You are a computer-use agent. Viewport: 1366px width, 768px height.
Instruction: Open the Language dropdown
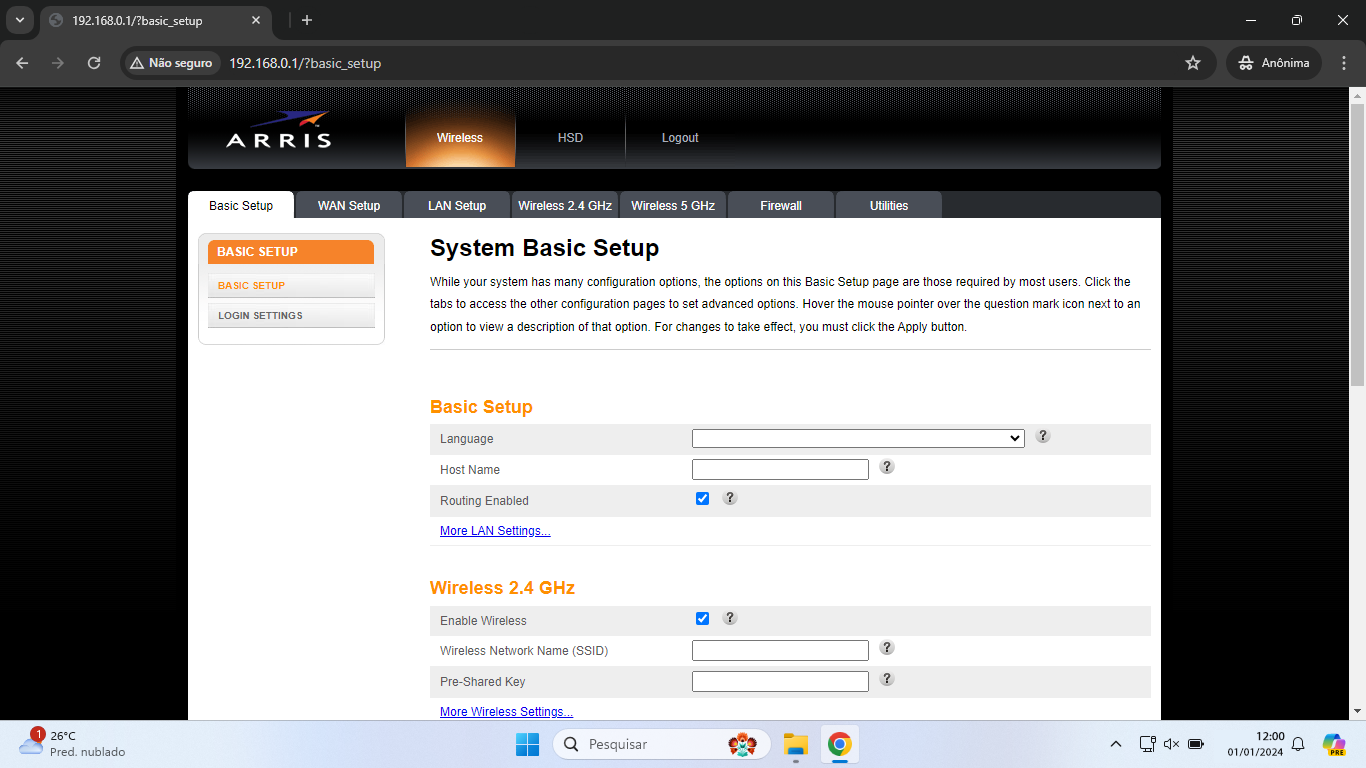[858, 438]
